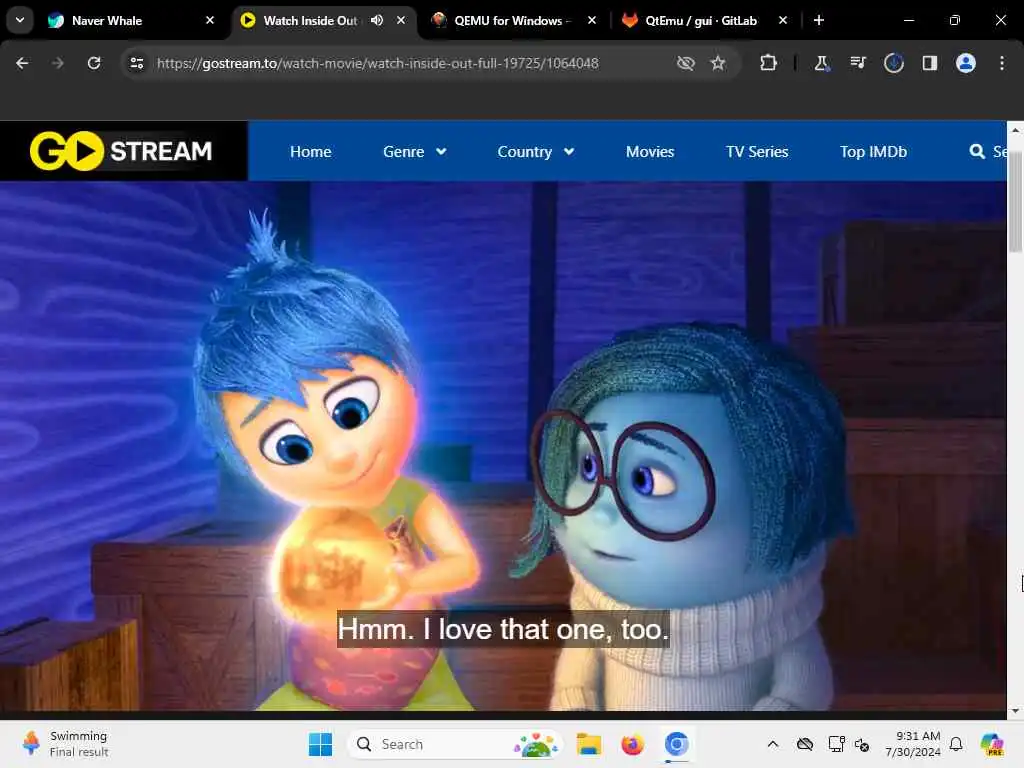
Task: Close the Watch Inside Out tab
Action: tap(401, 20)
